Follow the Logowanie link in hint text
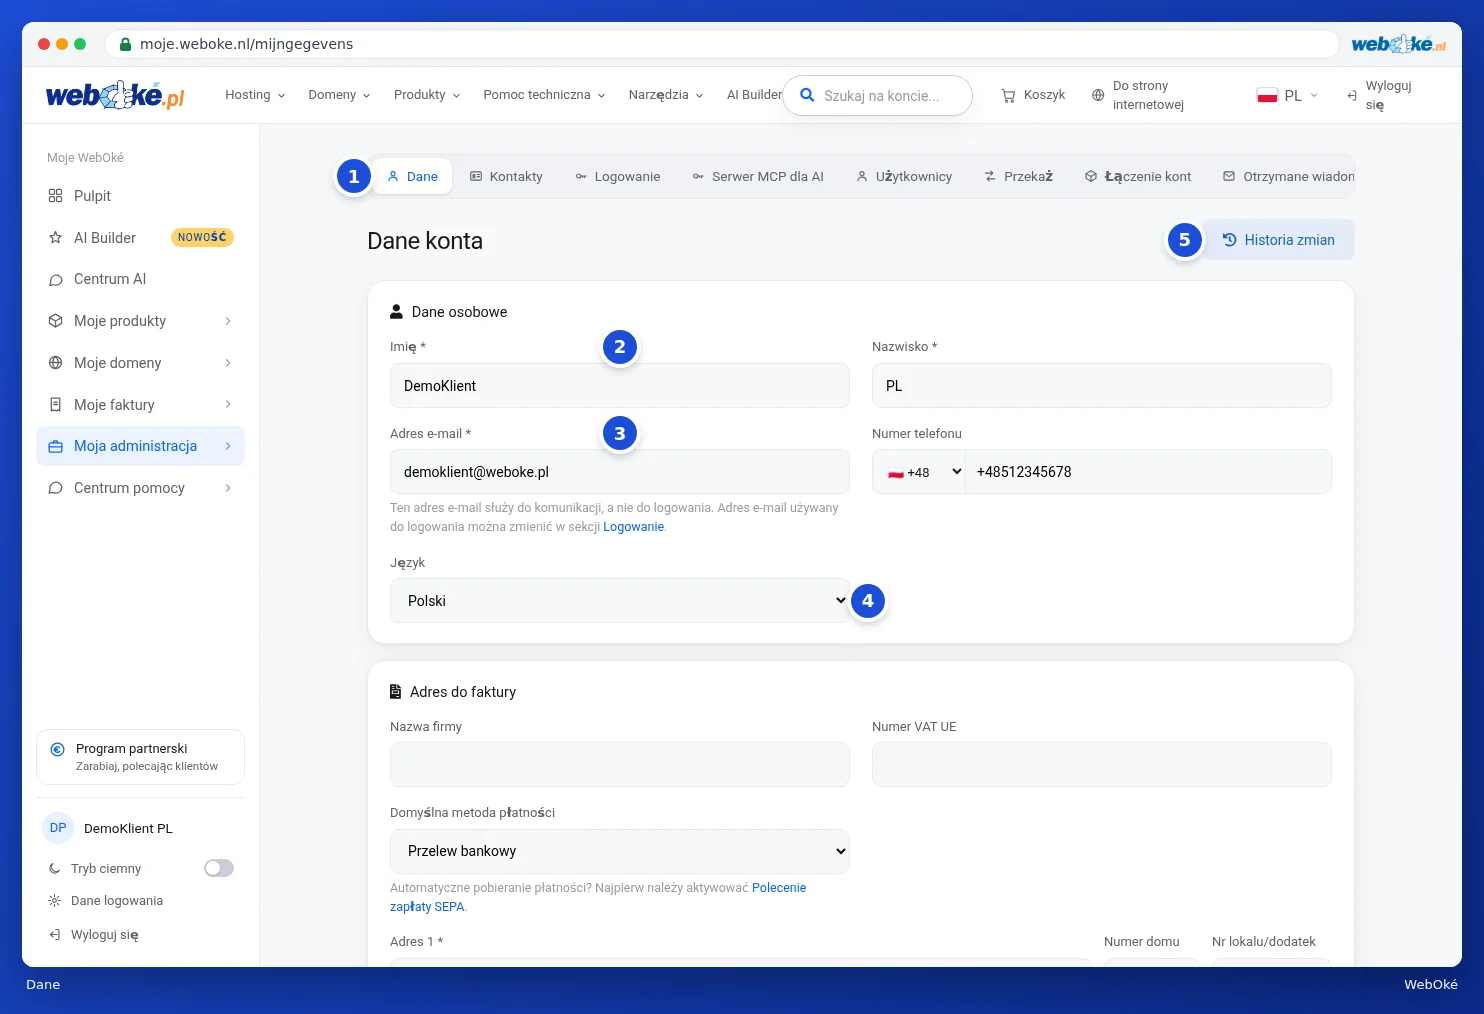The width and height of the screenshot is (1484, 1014). tap(633, 527)
